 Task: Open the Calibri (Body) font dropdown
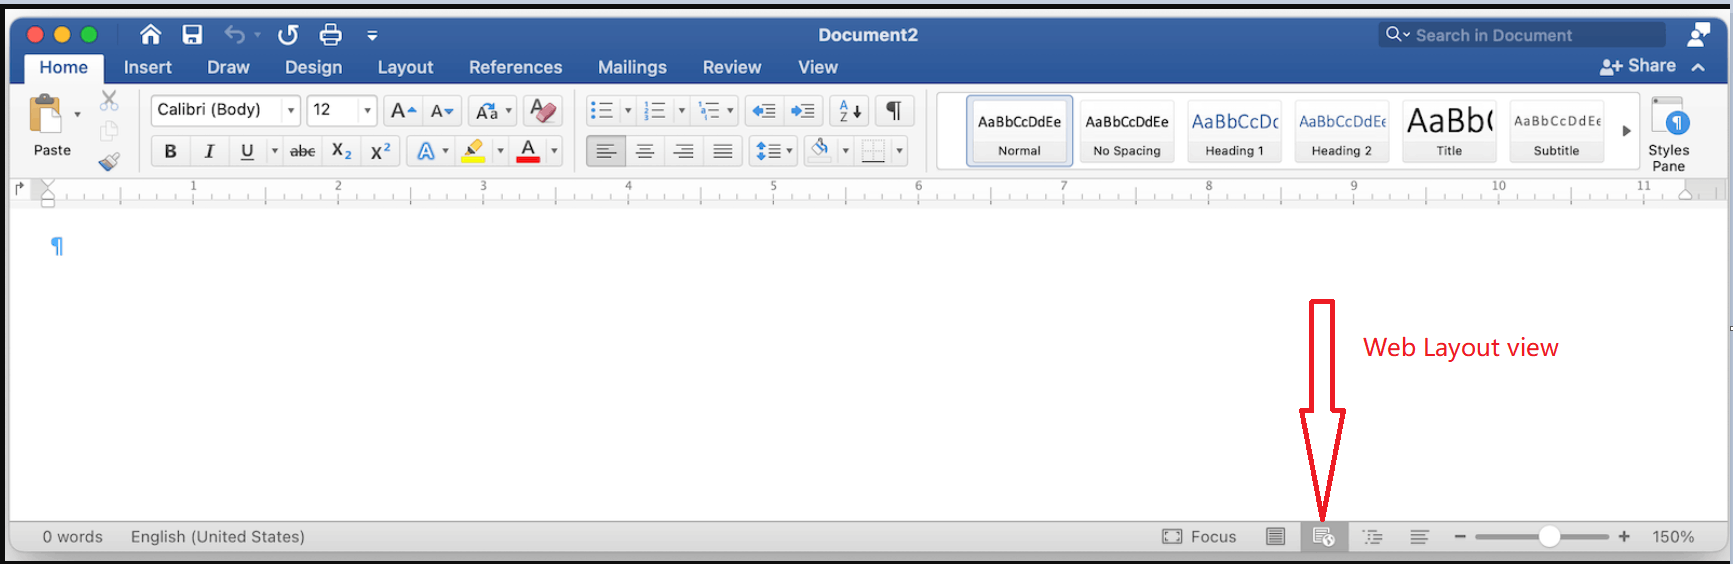coord(291,110)
